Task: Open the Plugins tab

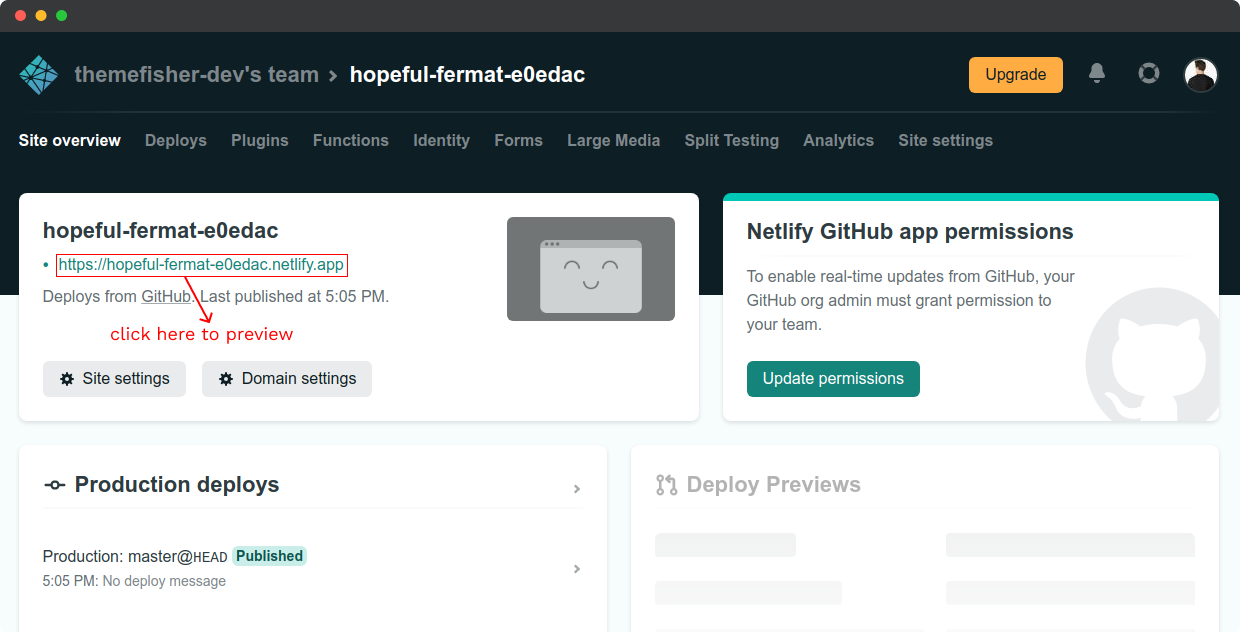Action: click(x=260, y=141)
